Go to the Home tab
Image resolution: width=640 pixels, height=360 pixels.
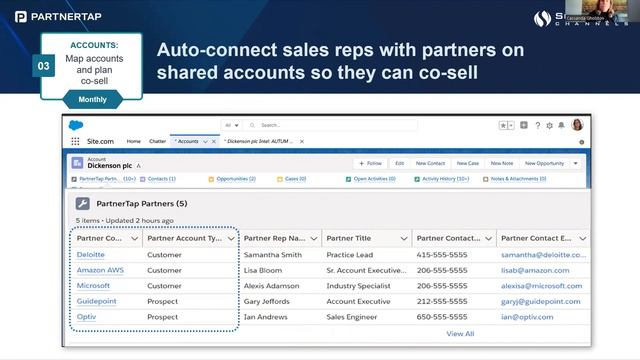[x=133, y=141]
